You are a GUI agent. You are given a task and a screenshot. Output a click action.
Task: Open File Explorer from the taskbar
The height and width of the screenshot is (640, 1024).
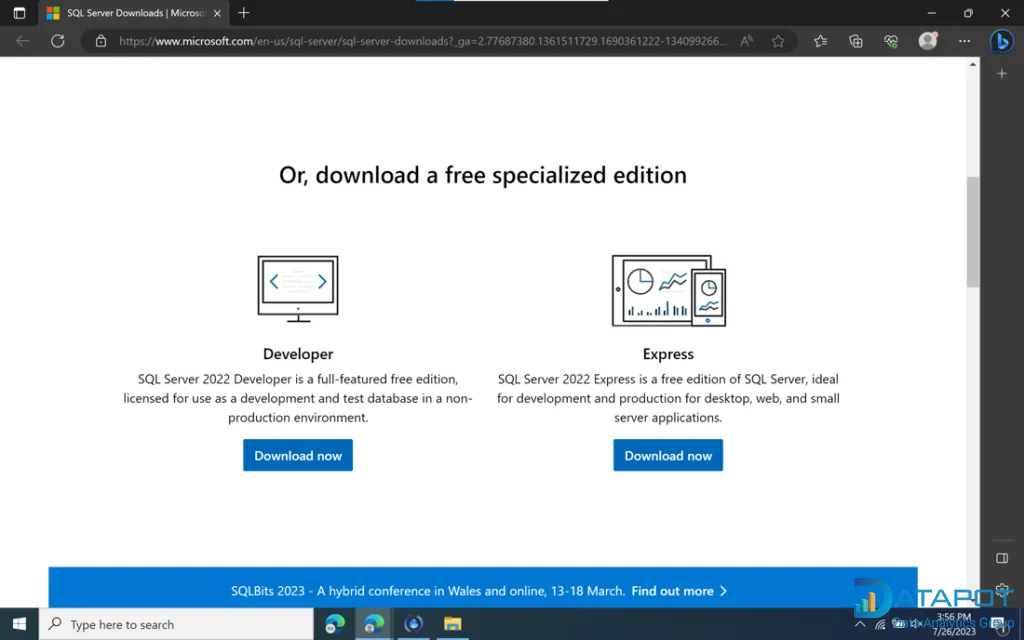[x=453, y=624]
